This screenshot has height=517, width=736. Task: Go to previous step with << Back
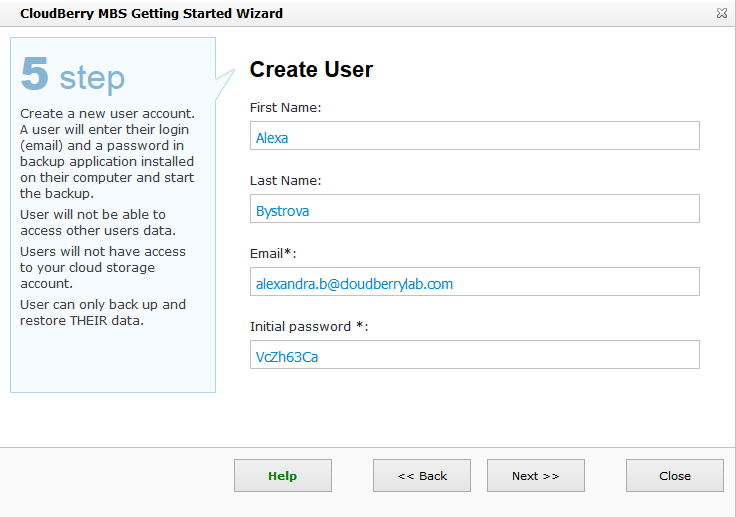[x=422, y=476]
